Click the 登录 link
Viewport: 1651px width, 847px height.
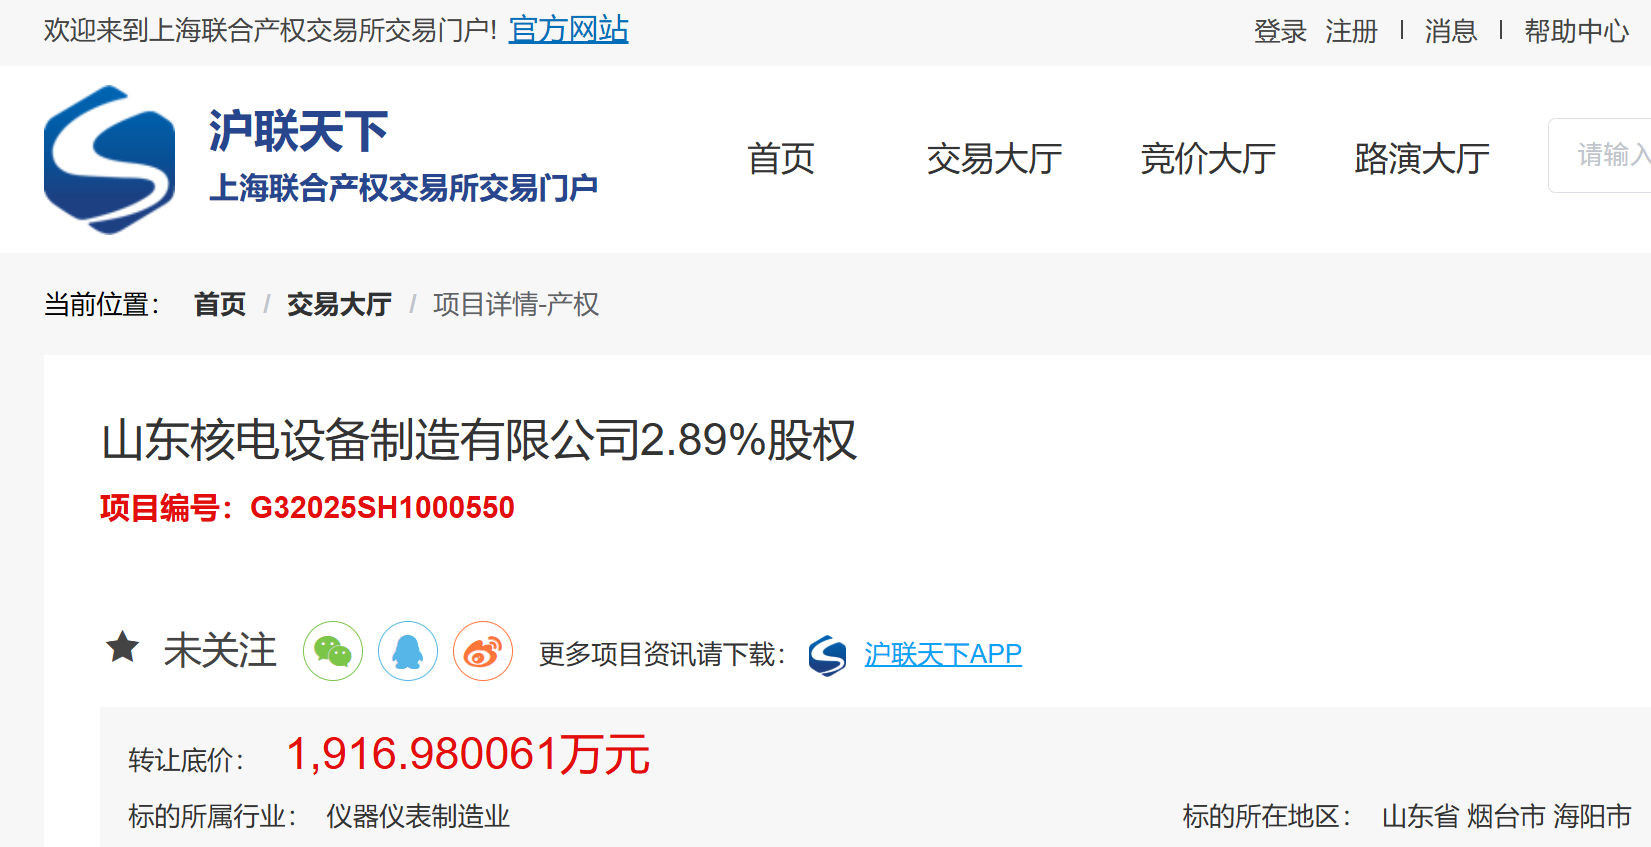pos(1280,32)
